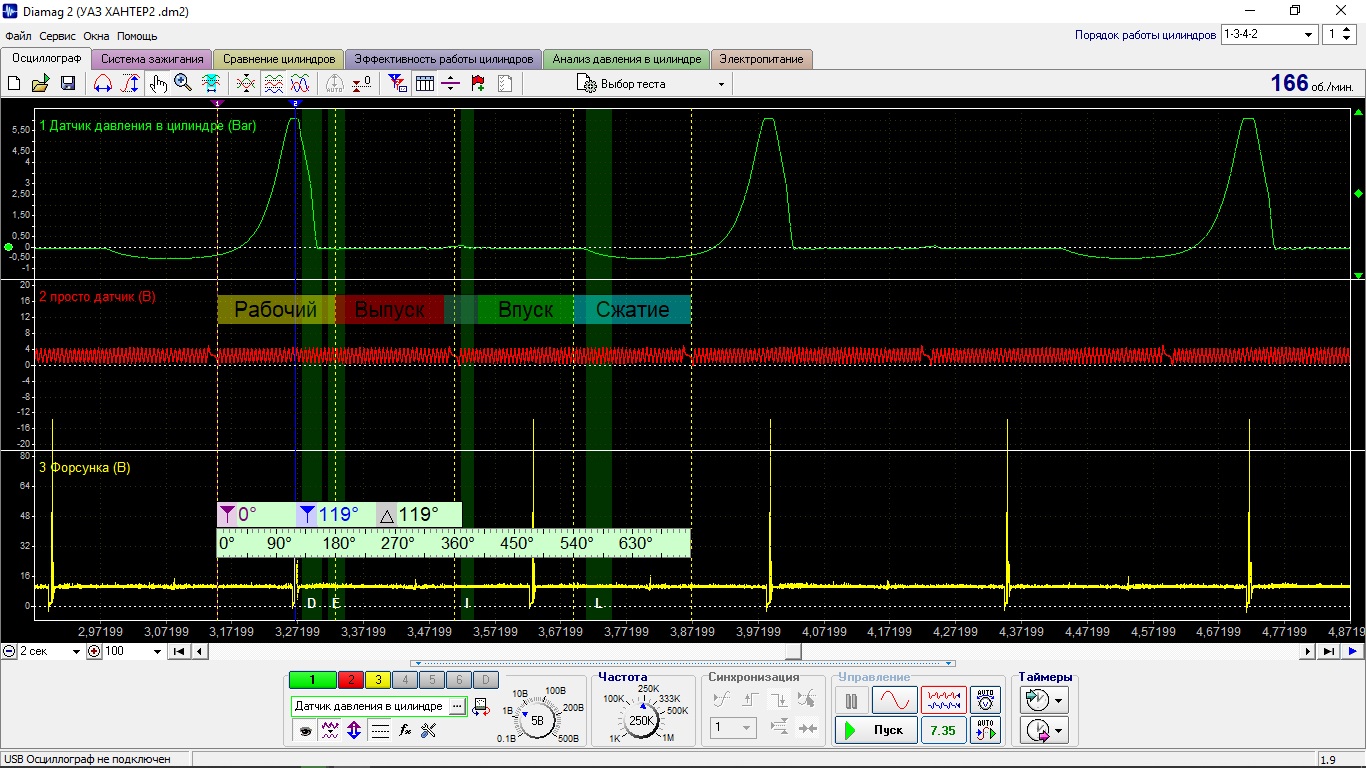Click the multicolor sine waves icon

[x=300, y=84]
